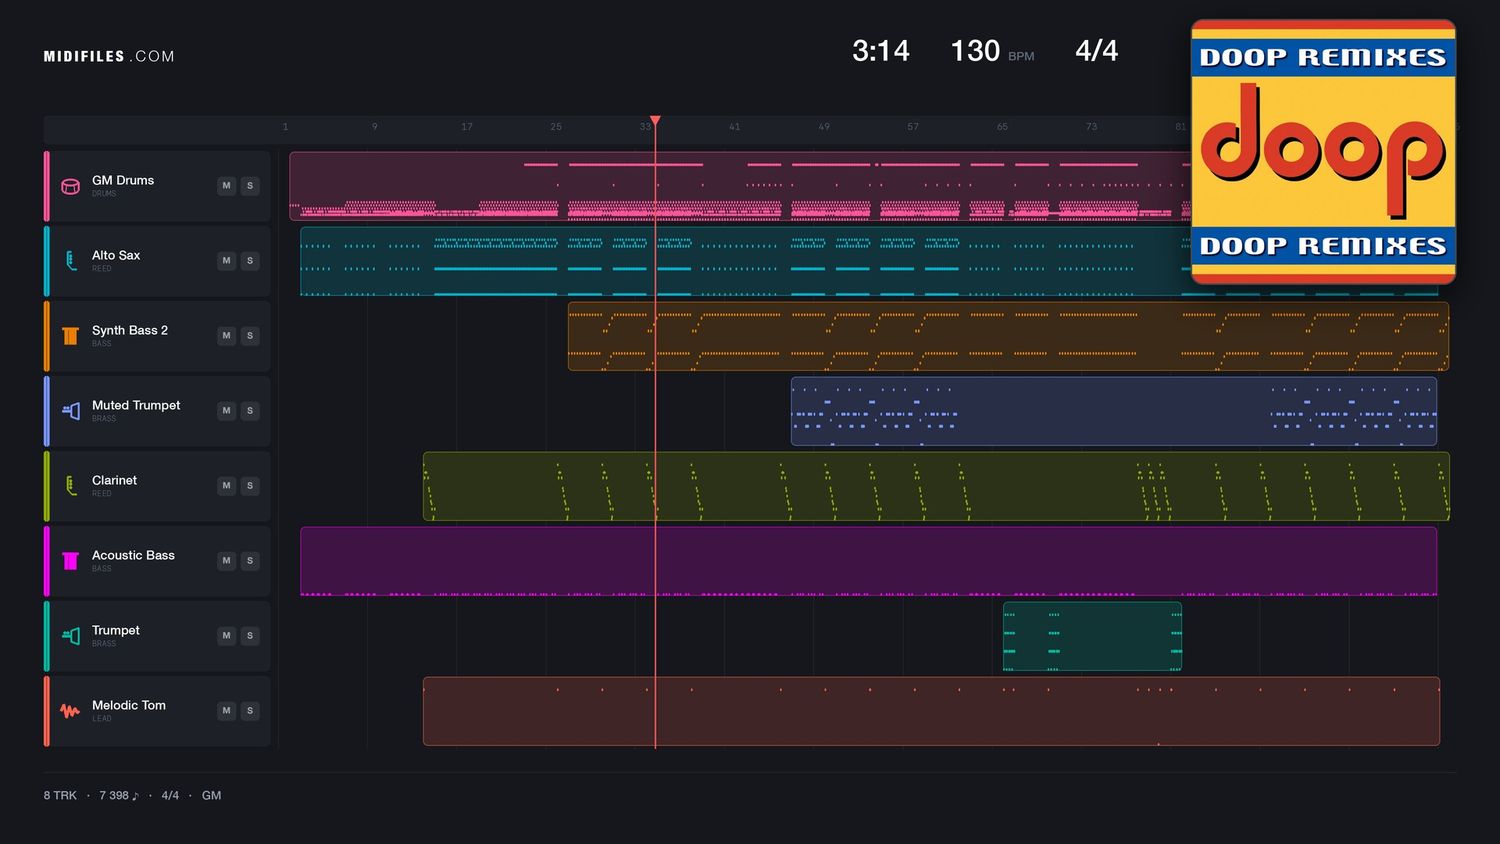Select the purple Acoustic Bass clip
Screen dimensions: 1500x844
coord(869,561)
